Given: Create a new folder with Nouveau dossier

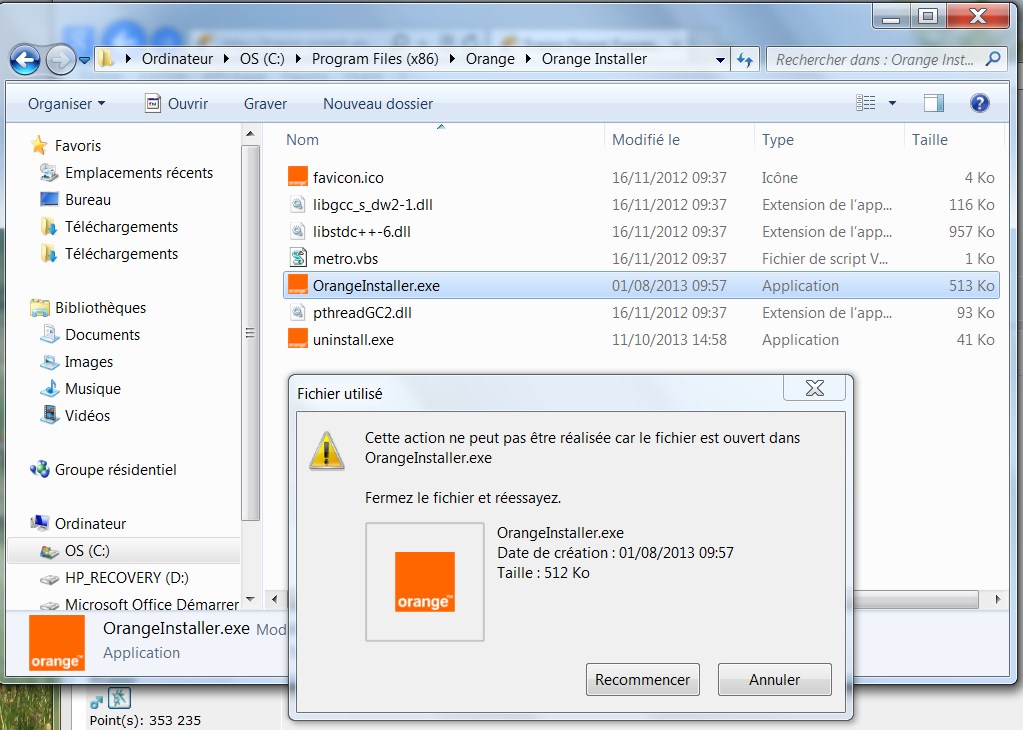Looking at the screenshot, I should (x=378, y=104).
